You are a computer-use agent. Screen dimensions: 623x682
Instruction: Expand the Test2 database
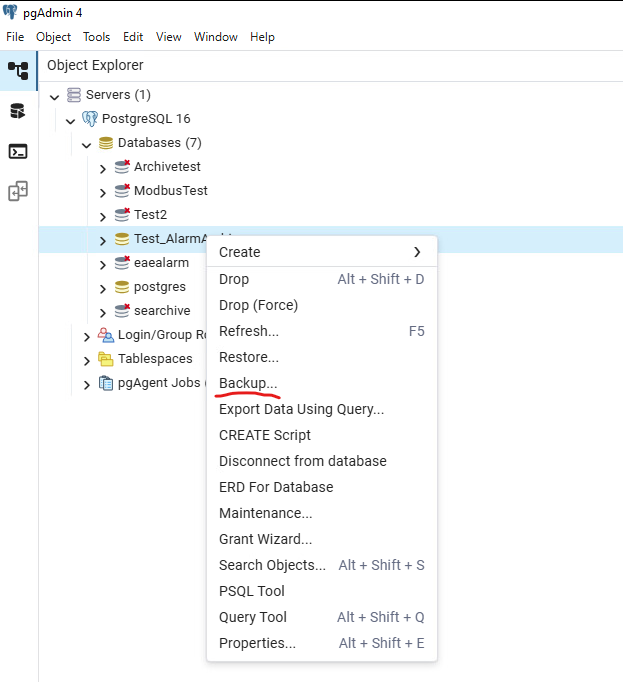103,217
